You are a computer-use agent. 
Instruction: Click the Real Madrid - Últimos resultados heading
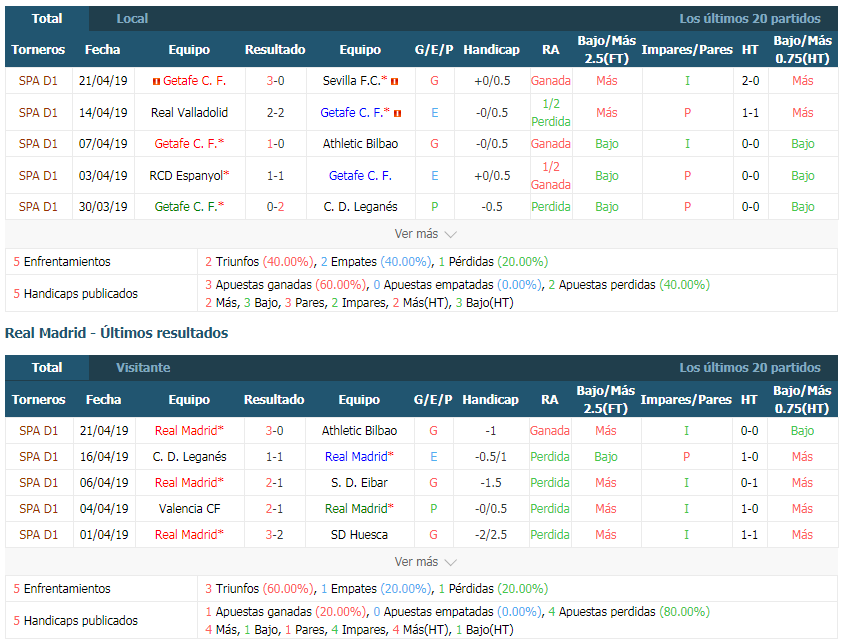pos(117,333)
